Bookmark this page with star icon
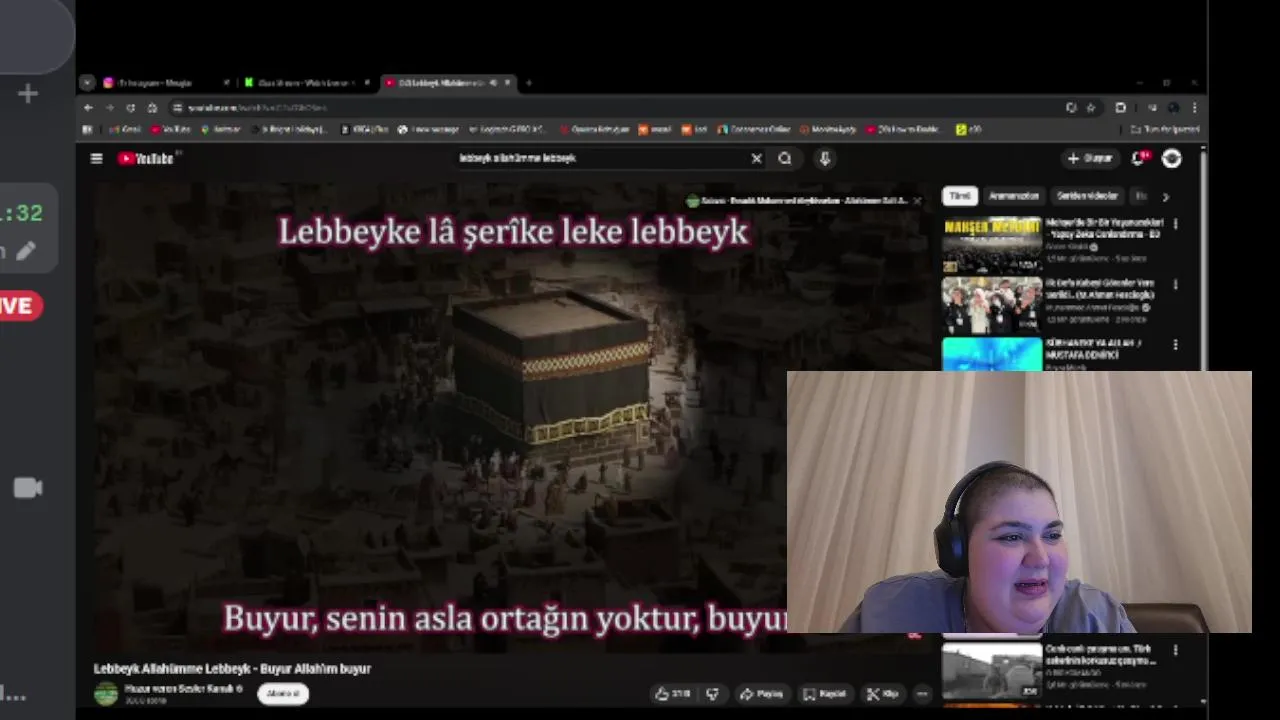Screen dimensions: 1280x720 tap(1091, 108)
